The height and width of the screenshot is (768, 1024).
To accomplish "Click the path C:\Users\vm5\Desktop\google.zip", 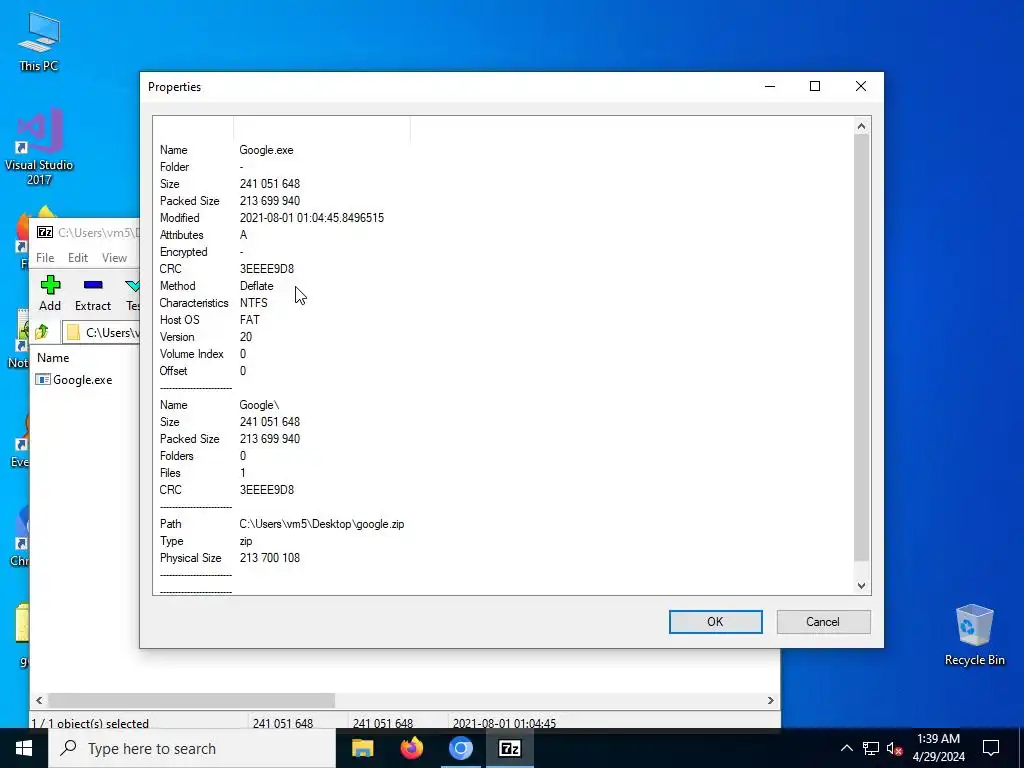I will (321, 524).
